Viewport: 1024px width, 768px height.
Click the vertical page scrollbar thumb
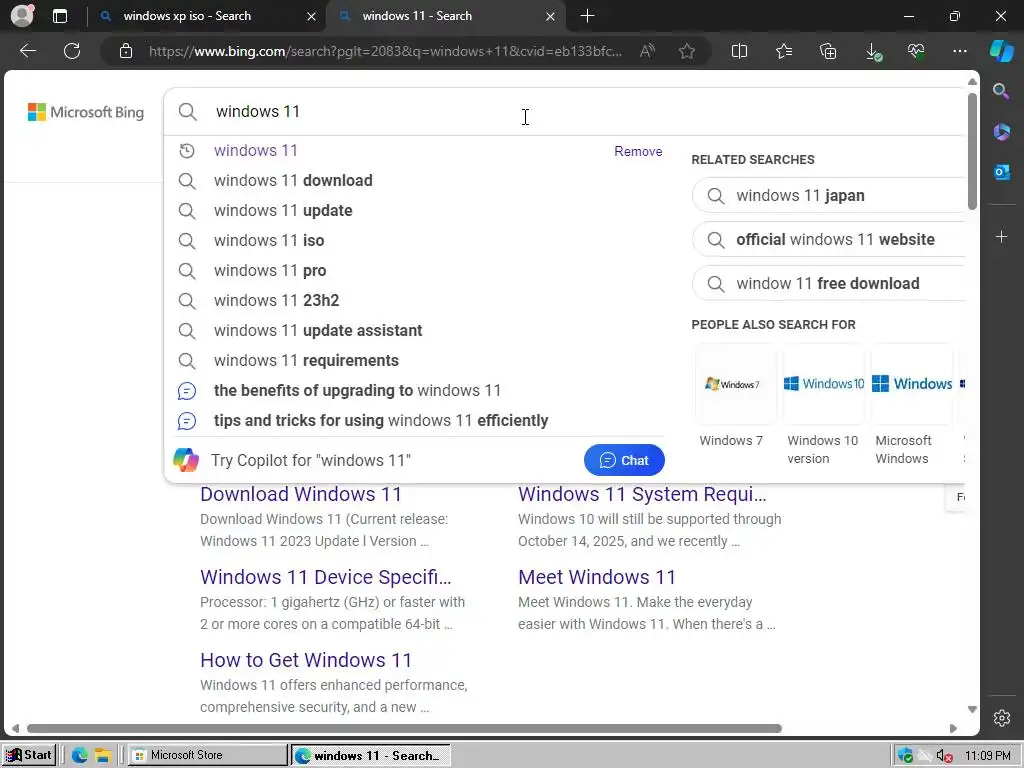pyautogui.click(x=972, y=152)
